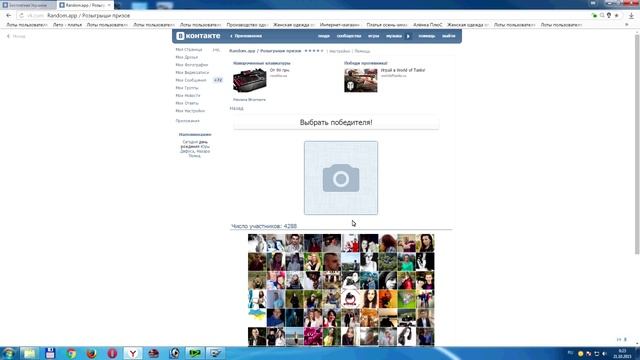Open 'Мои Ответы' in the left sidebar
The image size is (640, 360).
pyautogui.click(x=187, y=103)
